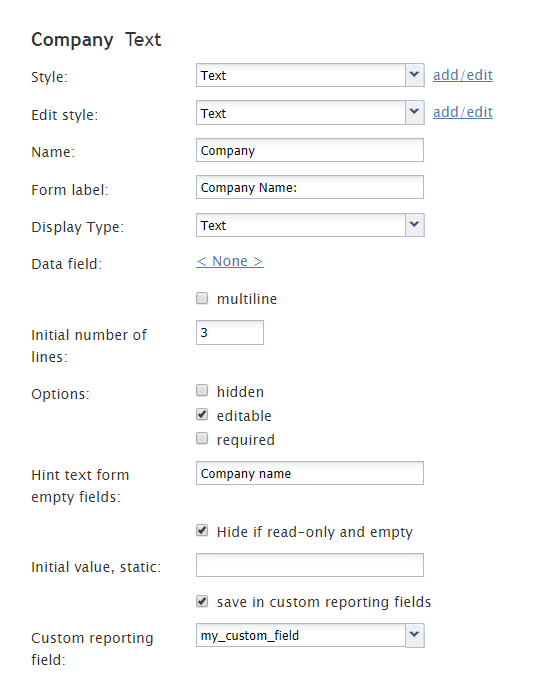This screenshot has height=678, width=536.
Task: Expand the Custom reporting field dropdown
Action: pos(415,635)
